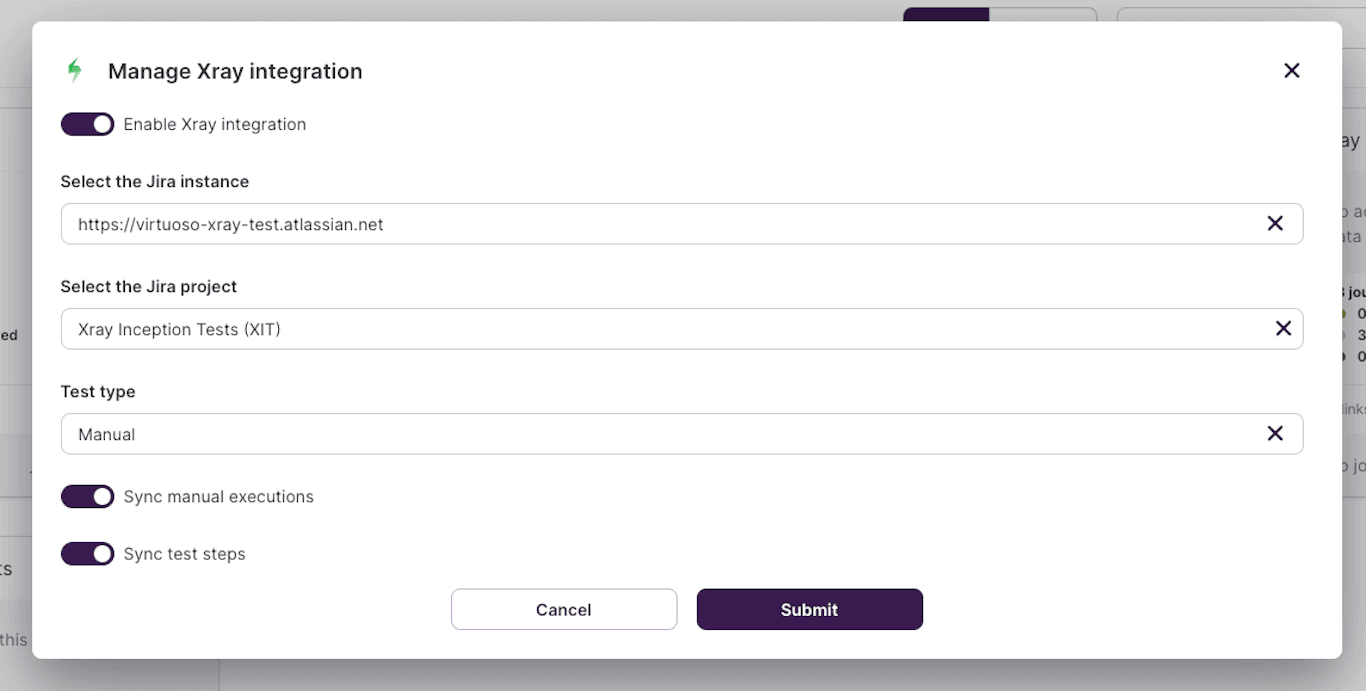Screen dimensions: 1366x691
Task: Close the Manage Xray integration dialog
Action: [1292, 70]
